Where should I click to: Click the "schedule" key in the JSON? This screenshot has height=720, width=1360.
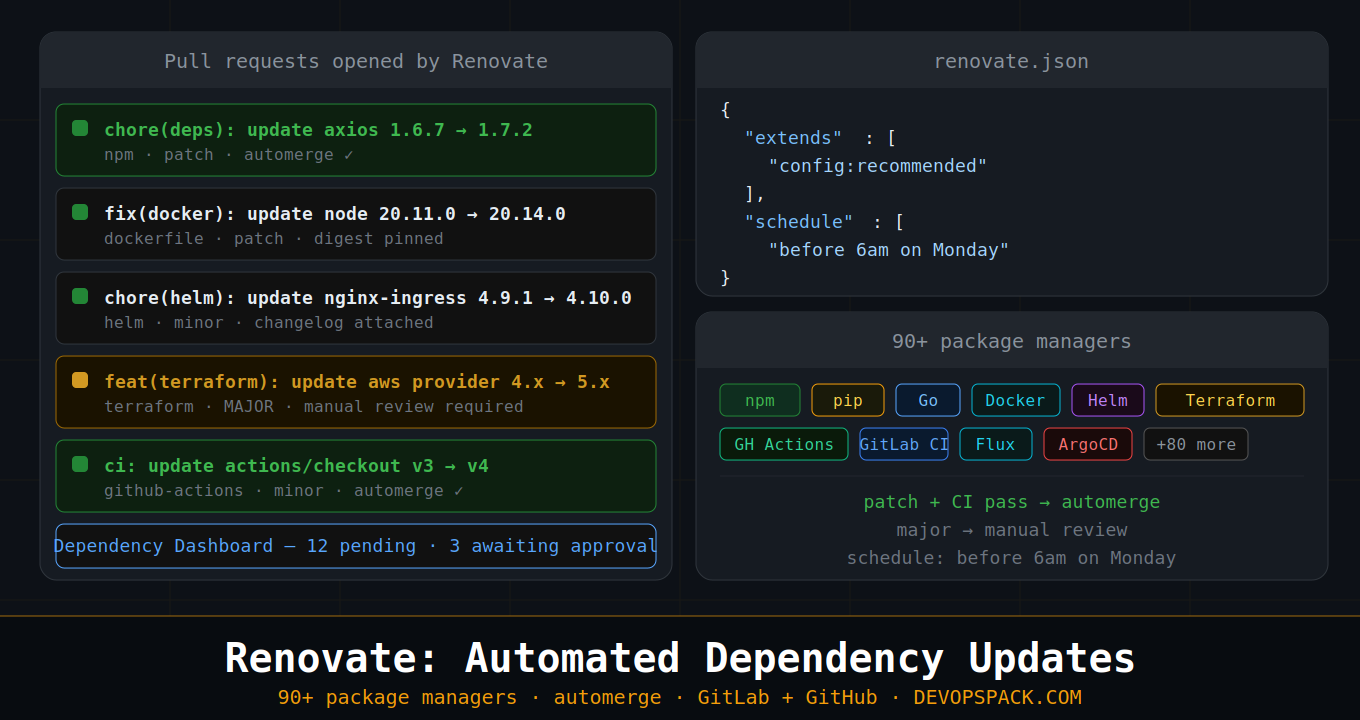(799, 222)
